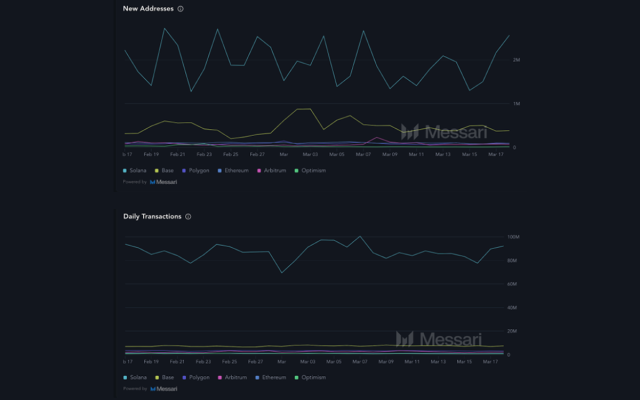Click the Messari logo under Daily Transactions chart
This screenshot has height=400, width=640.
tap(164, 389)
